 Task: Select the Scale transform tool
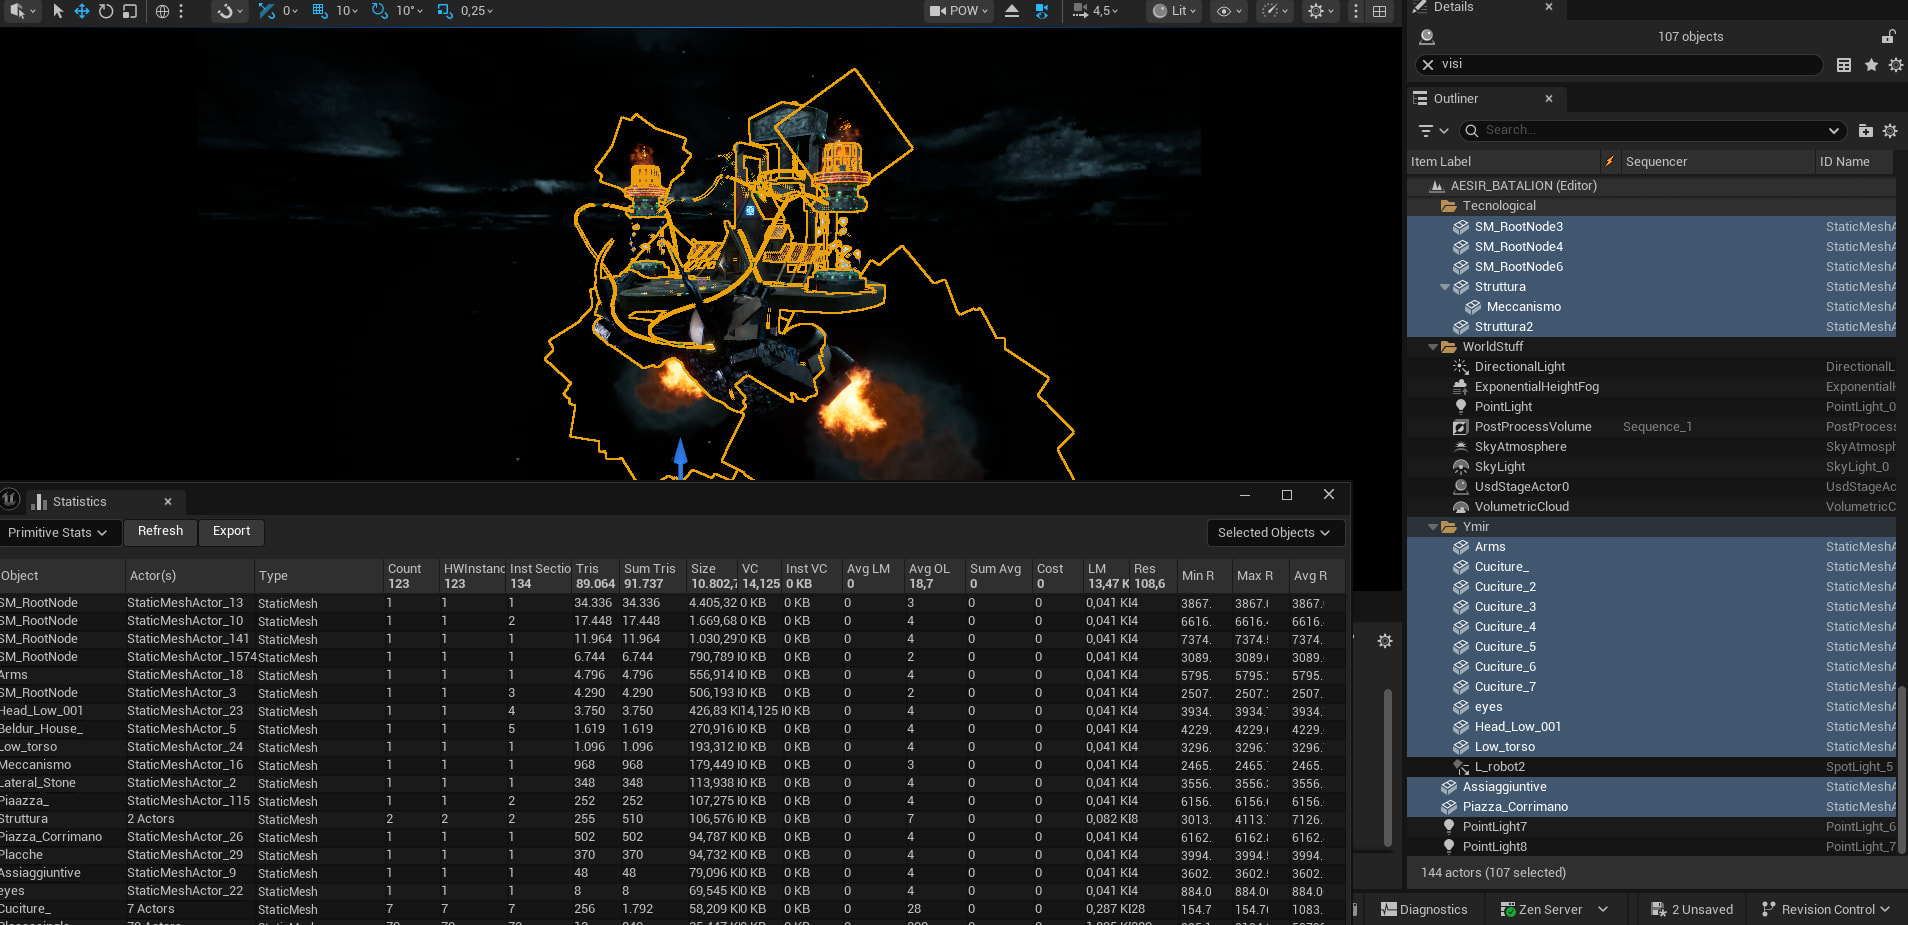tap(130, 11)
